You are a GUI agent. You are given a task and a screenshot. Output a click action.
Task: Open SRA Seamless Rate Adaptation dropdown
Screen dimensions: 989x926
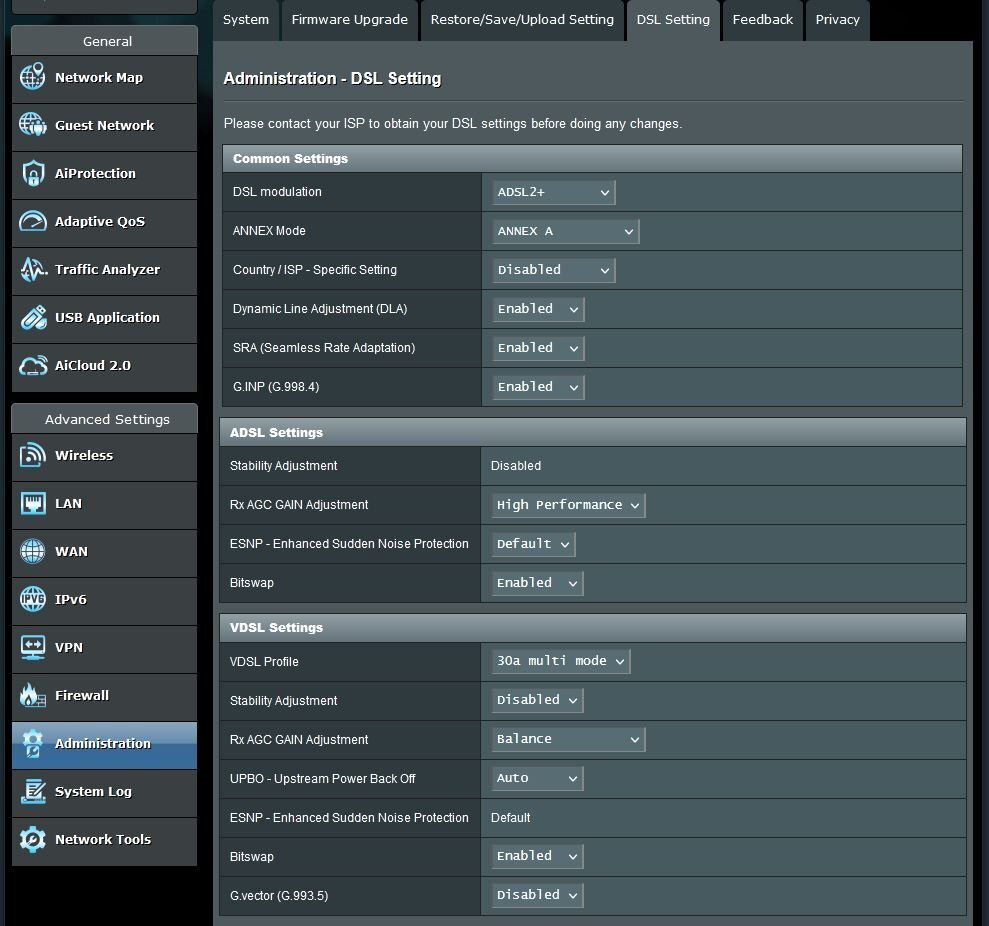[538, 348]
